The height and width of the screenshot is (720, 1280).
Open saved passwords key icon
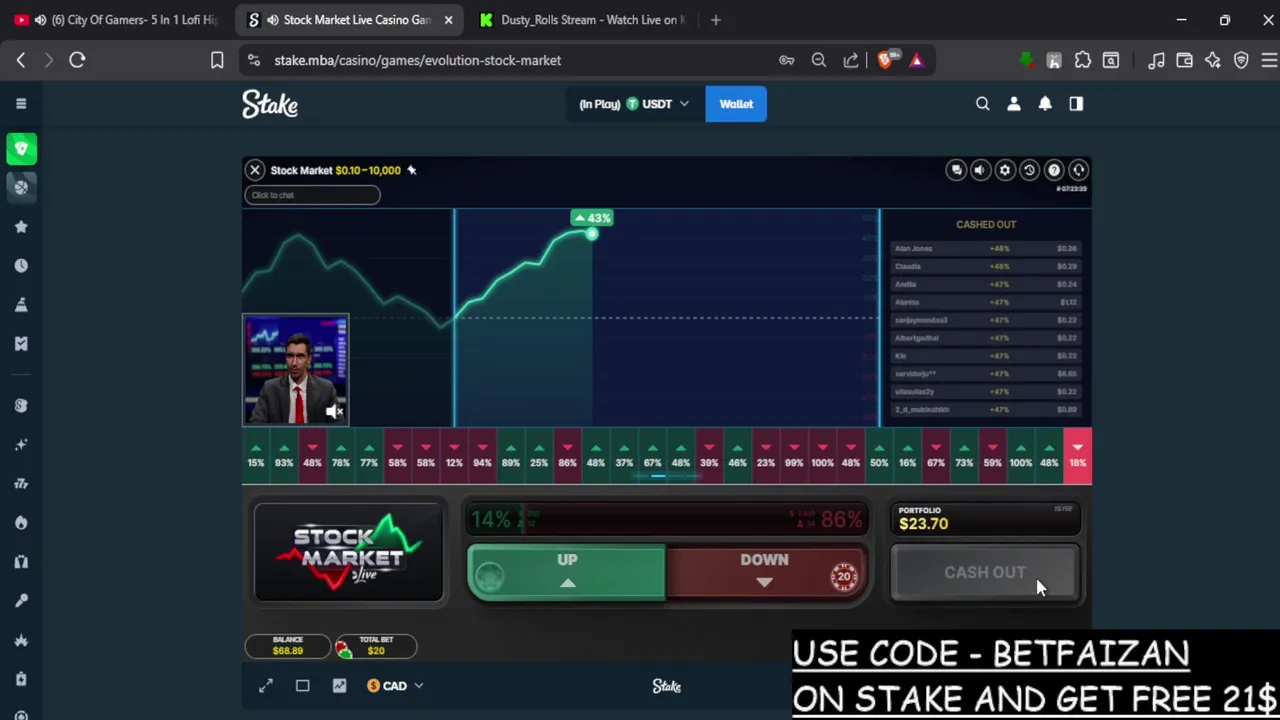[787, 60]
